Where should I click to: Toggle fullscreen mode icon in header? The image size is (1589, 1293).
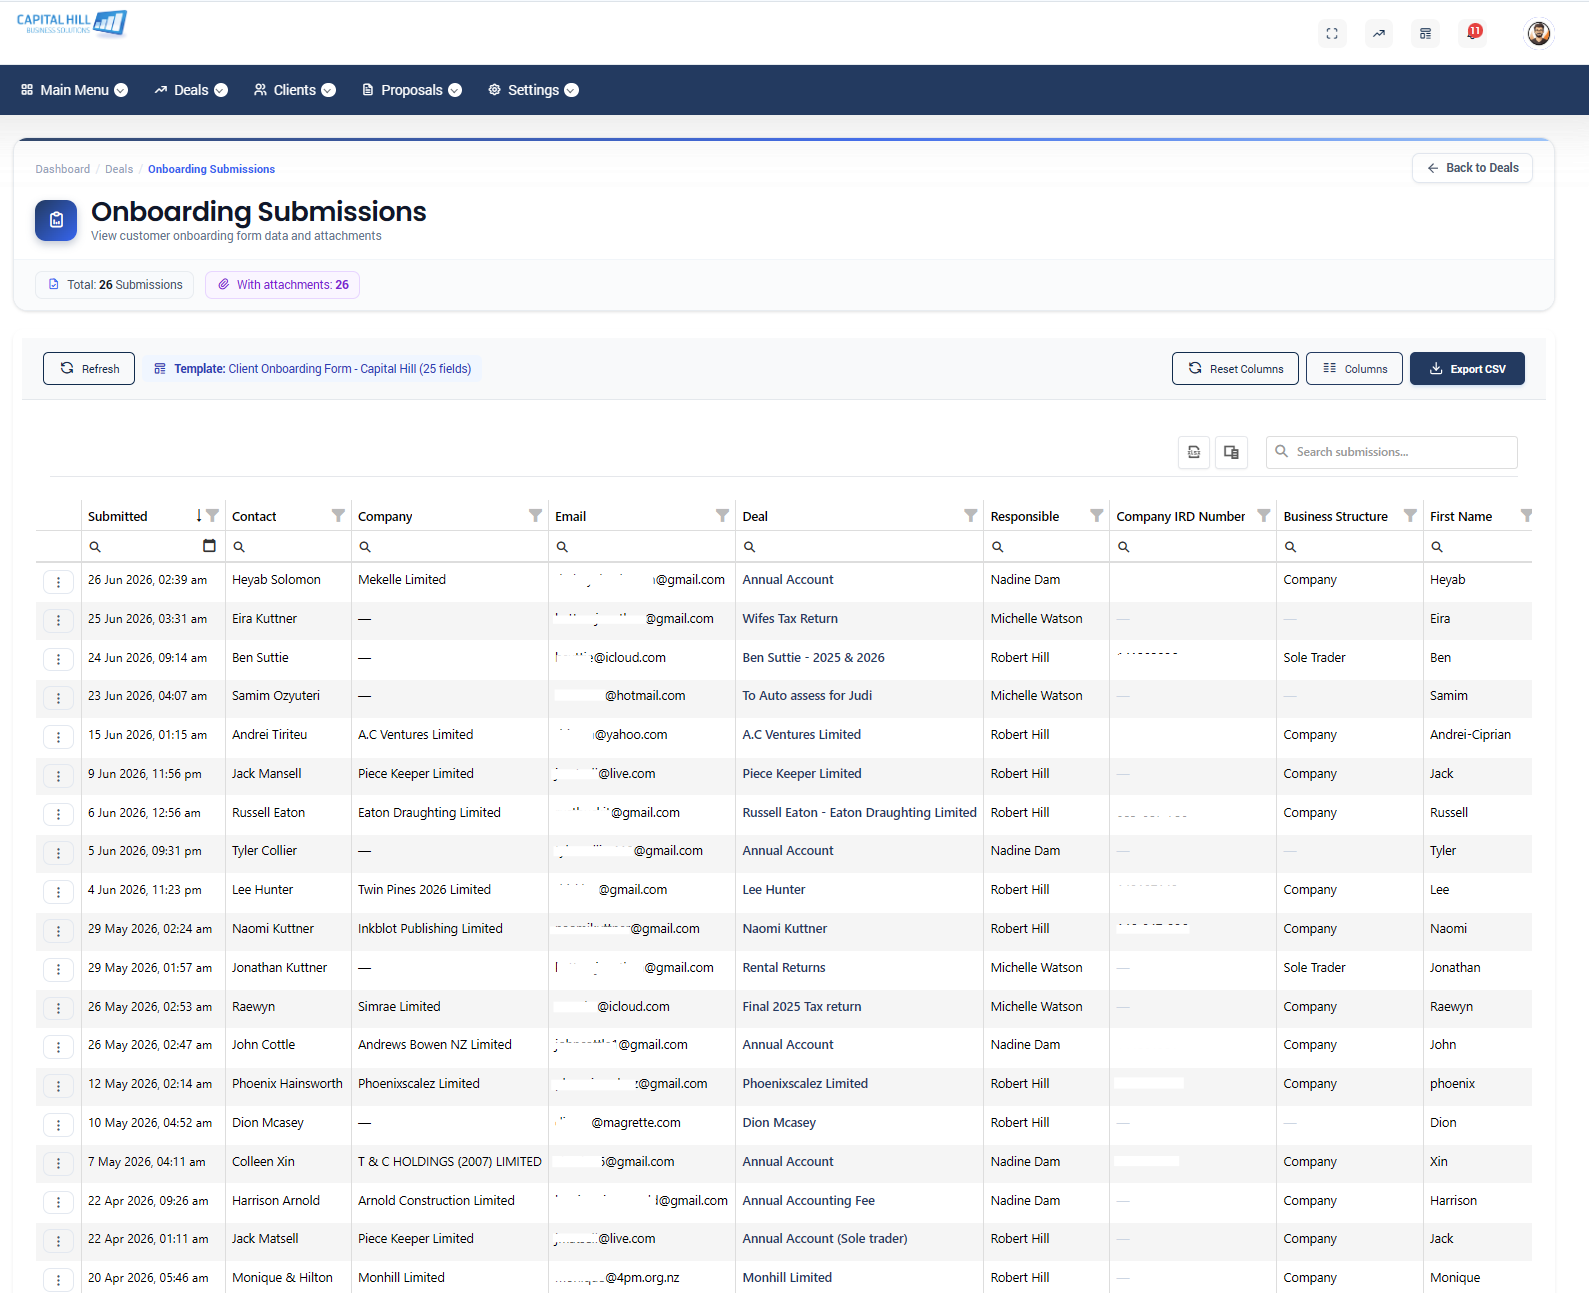(1332, 33)
